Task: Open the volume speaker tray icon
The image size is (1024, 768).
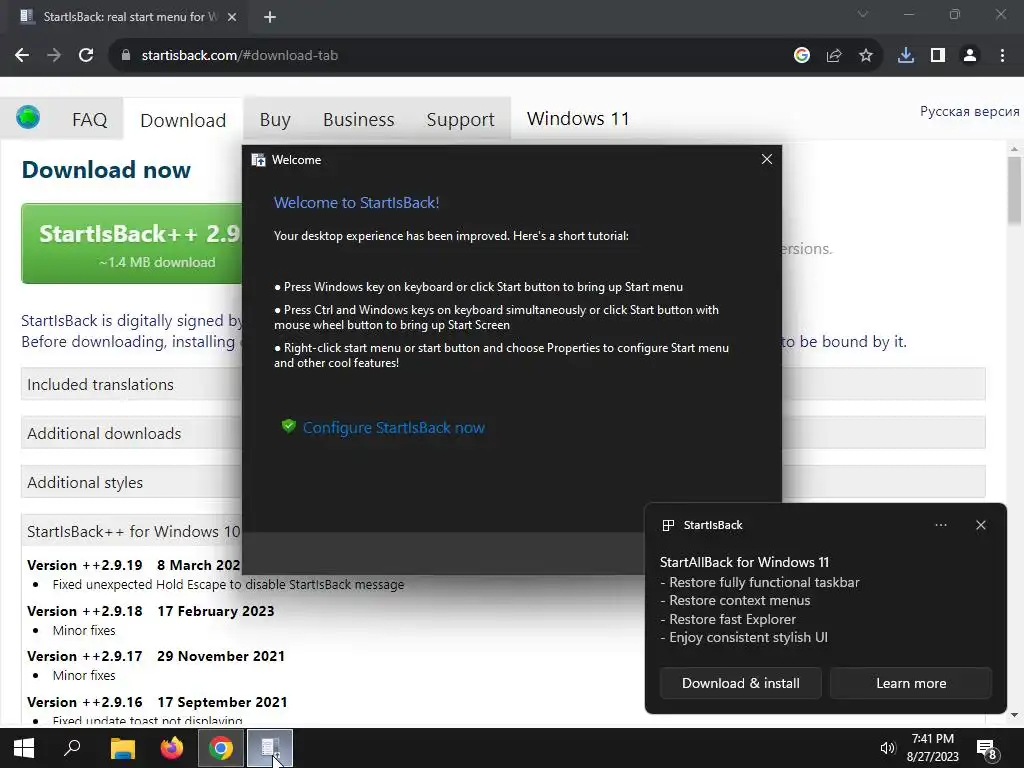Action: [x=887, y=748]
